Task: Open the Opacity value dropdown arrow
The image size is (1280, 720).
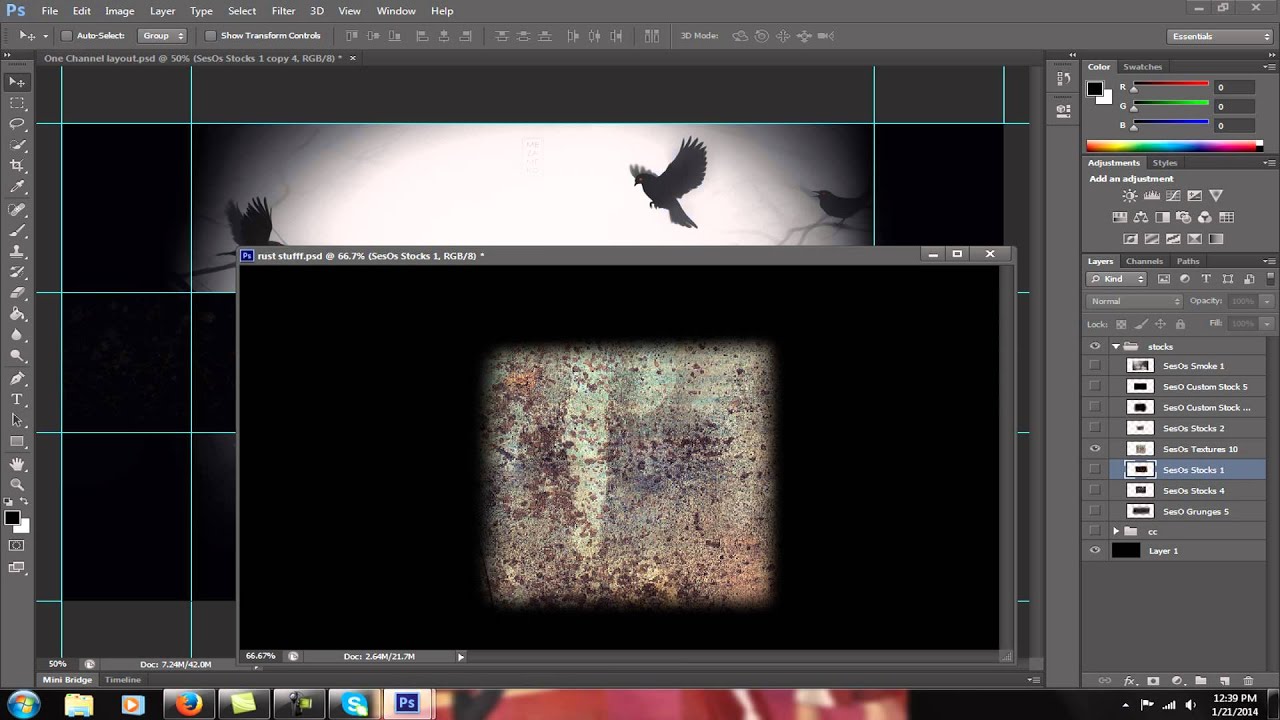Action: [x=1267, y=301]
